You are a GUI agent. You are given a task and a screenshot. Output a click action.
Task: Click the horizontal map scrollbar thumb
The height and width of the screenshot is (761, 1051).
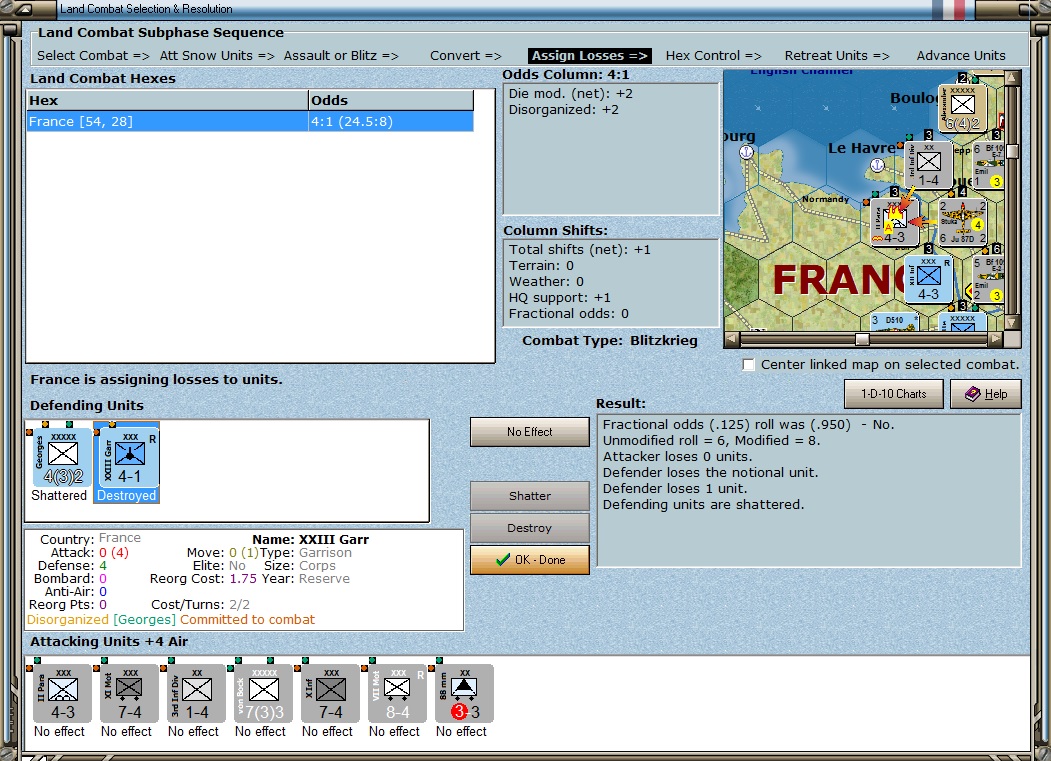click(861, 339)
